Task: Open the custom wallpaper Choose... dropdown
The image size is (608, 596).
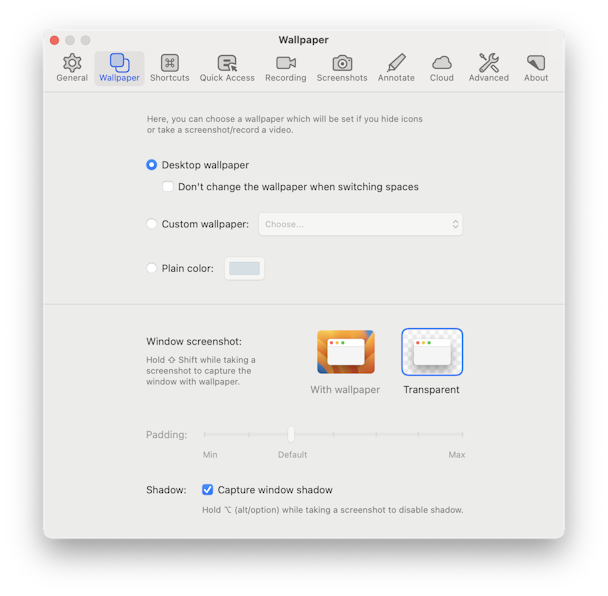Action: [x=361, y=224]
